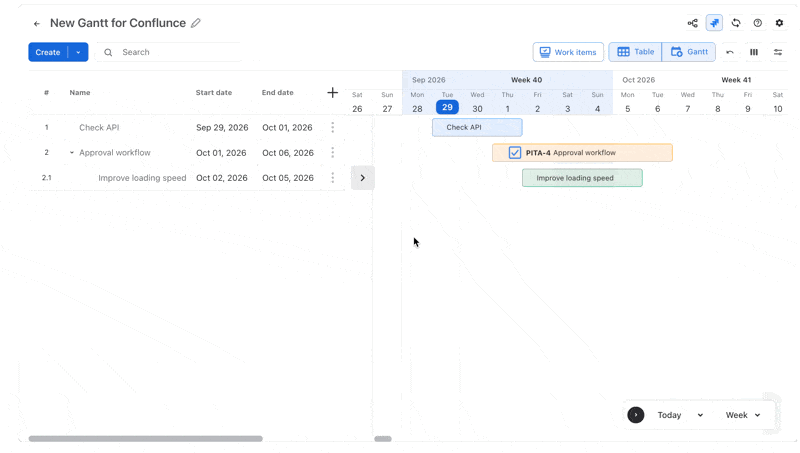Click end date Oct 06, 2026
800x453 pixels.
[288, 153]
